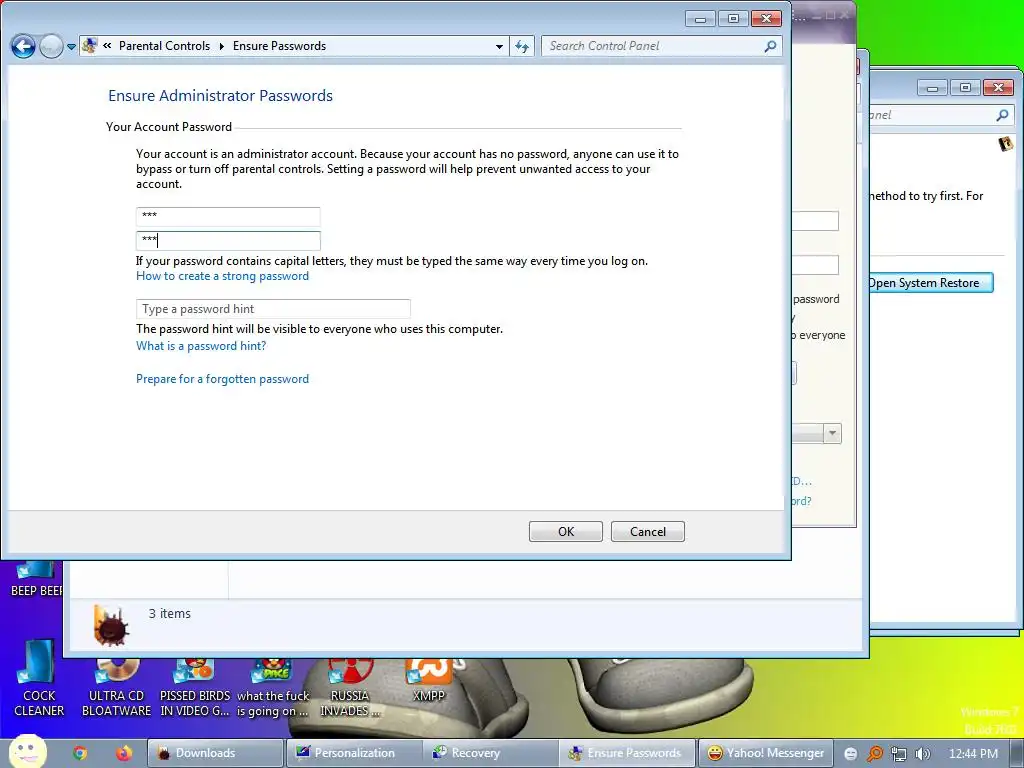Click the Your Account Password section label
Image resolution: width=1024 pixels, height=768 pixels.
168,127
